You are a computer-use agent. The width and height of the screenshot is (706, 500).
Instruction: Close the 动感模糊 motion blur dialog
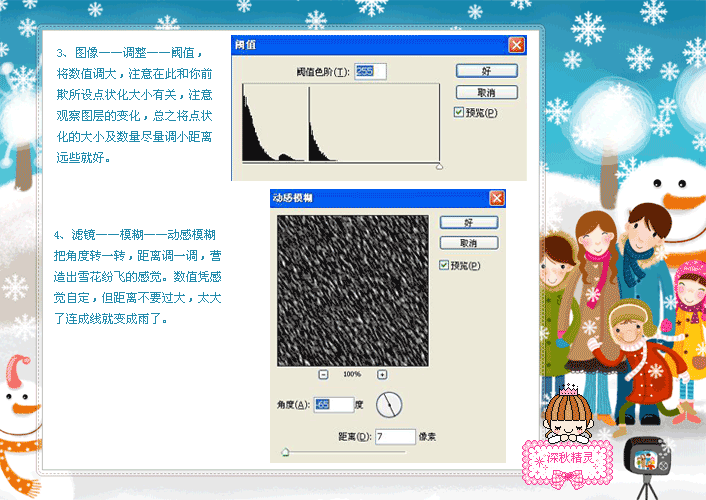495,198
